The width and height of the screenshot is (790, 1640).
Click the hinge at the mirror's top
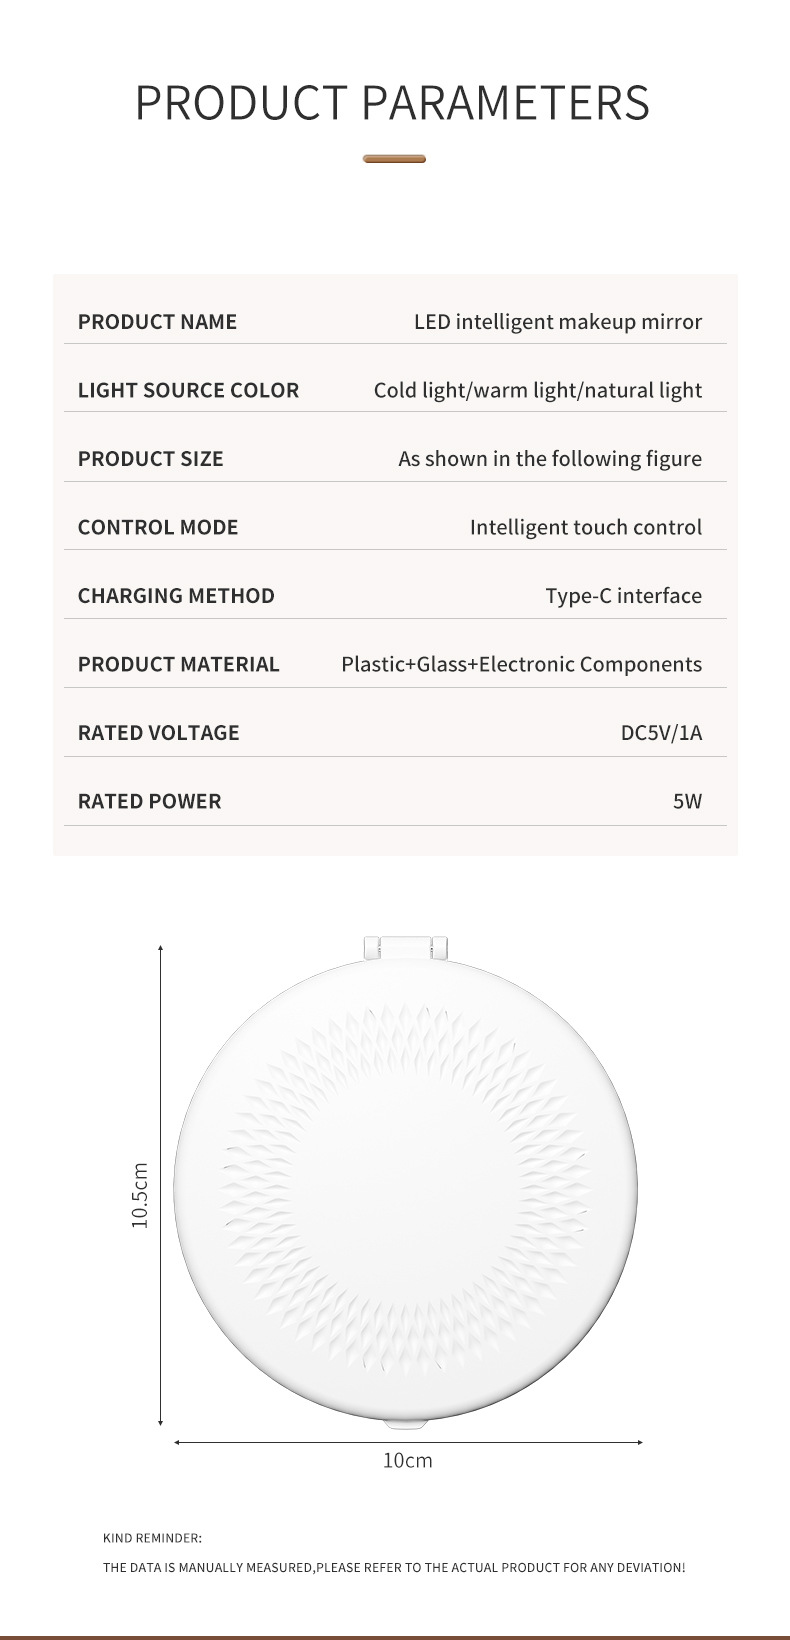[405, 947]
